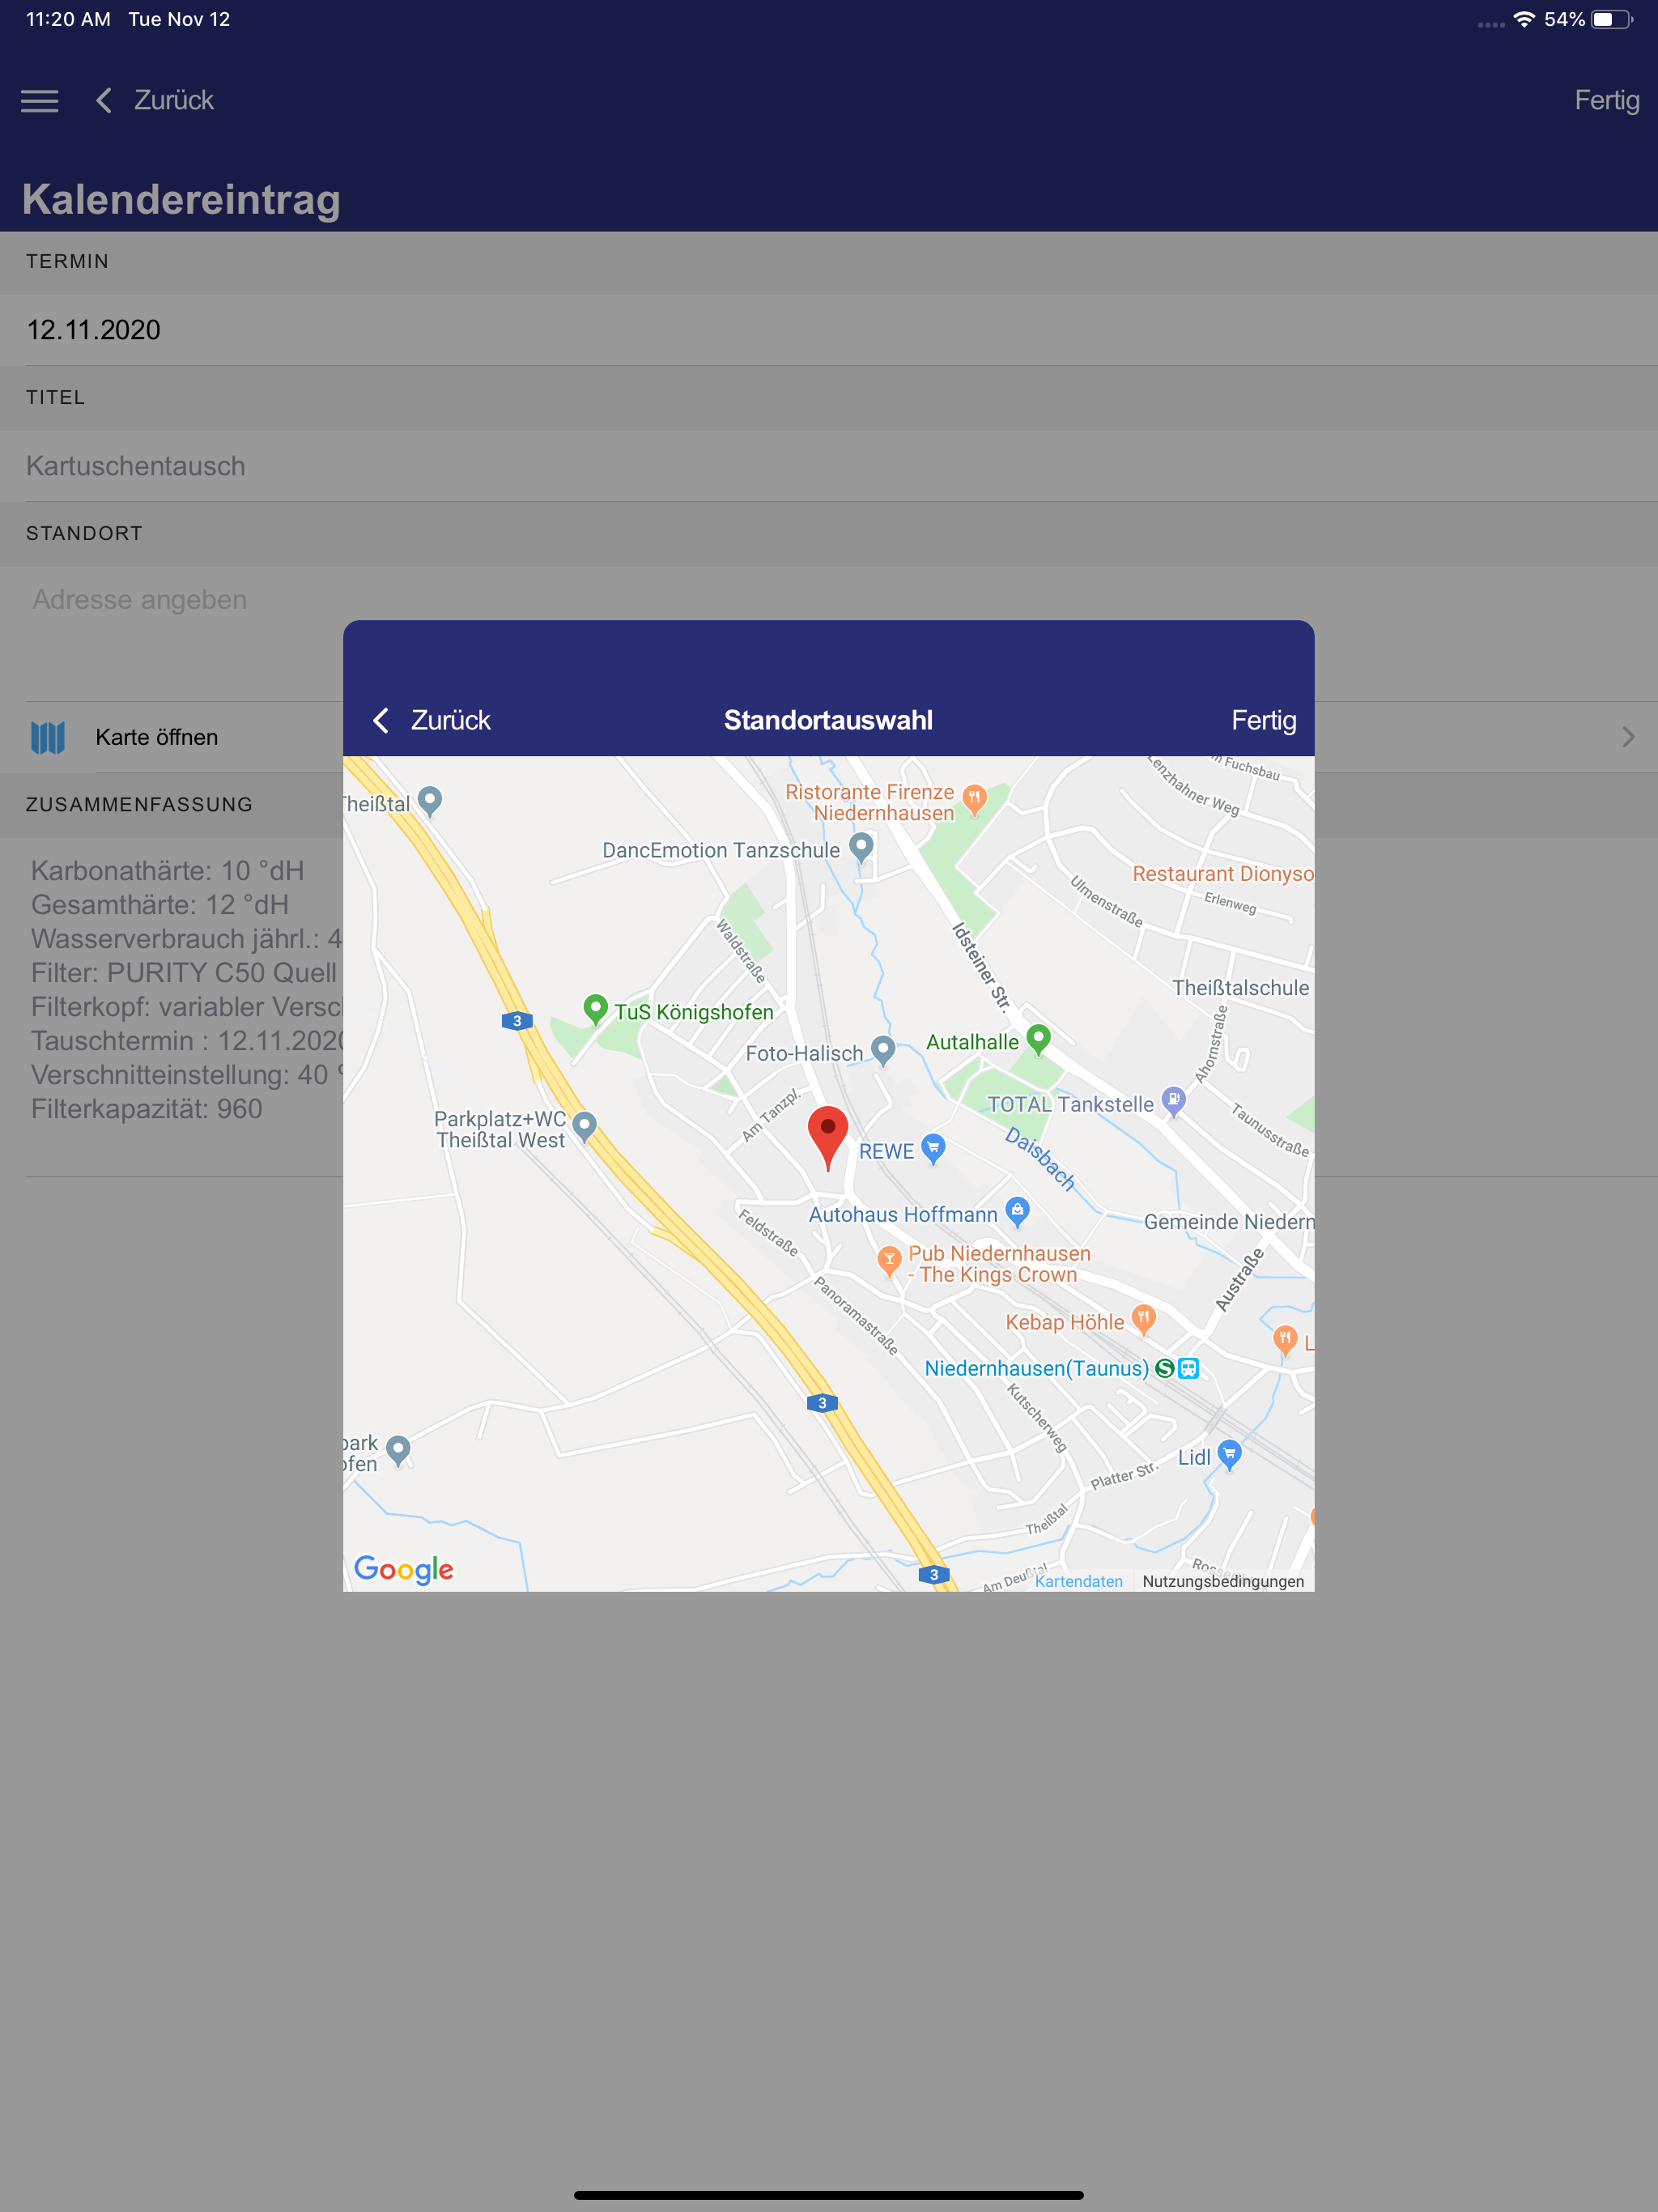Image resolution: width=1658 pixels, height=2212 pixels.
Task: Select Lidl shopping marker
Action: tap(1230, 1454)
